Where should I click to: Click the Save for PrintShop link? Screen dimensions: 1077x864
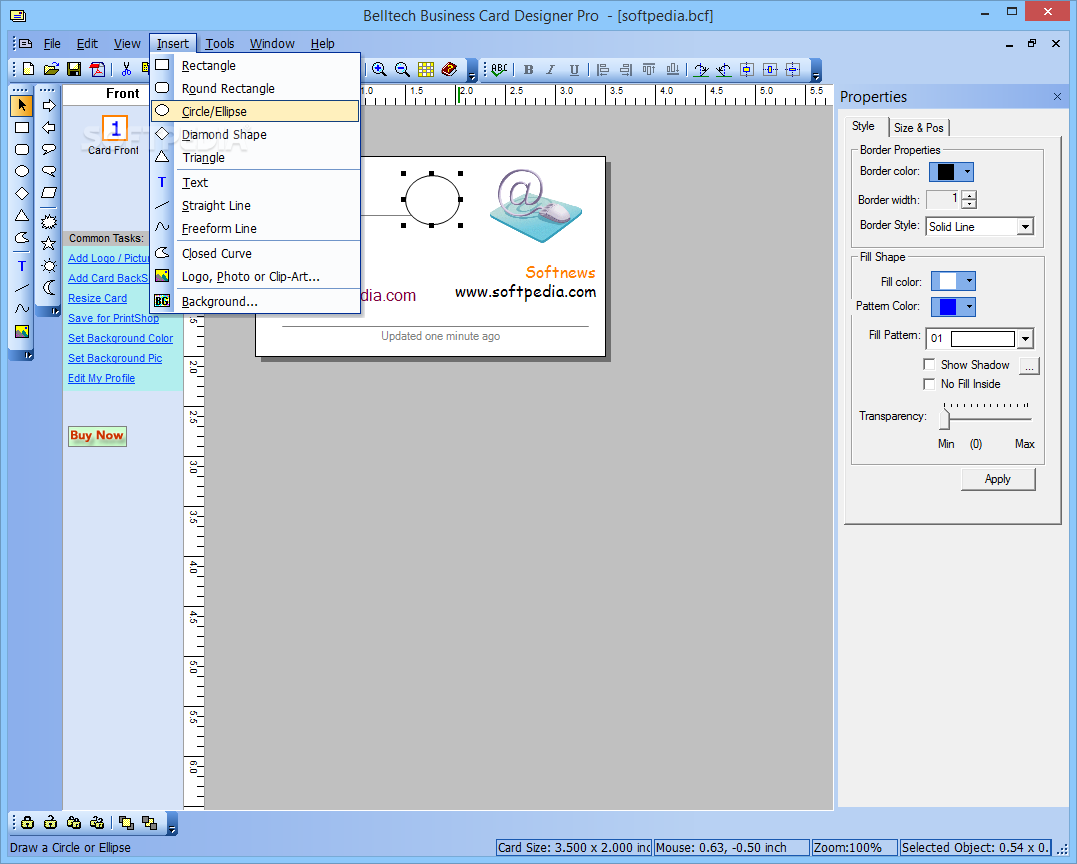point(113,318)
